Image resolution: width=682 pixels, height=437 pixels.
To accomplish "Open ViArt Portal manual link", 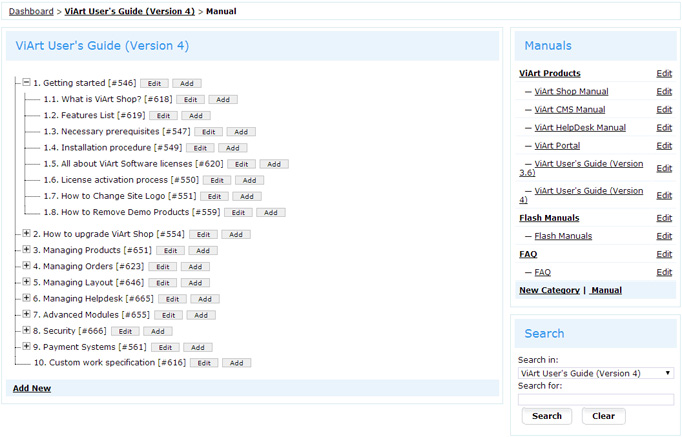I will tap(557, 146).
